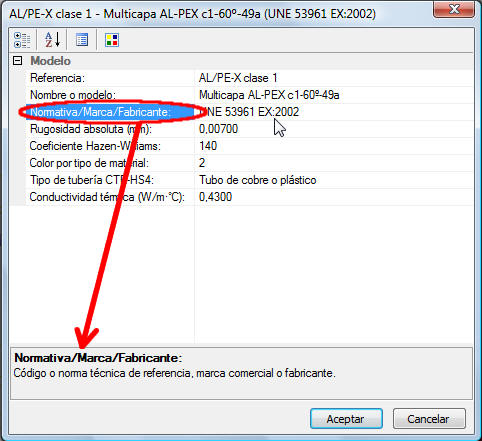Click the colored squares toolbar icon
The height and width of the screenshot is (441, 482).
[x=112, y=40]
